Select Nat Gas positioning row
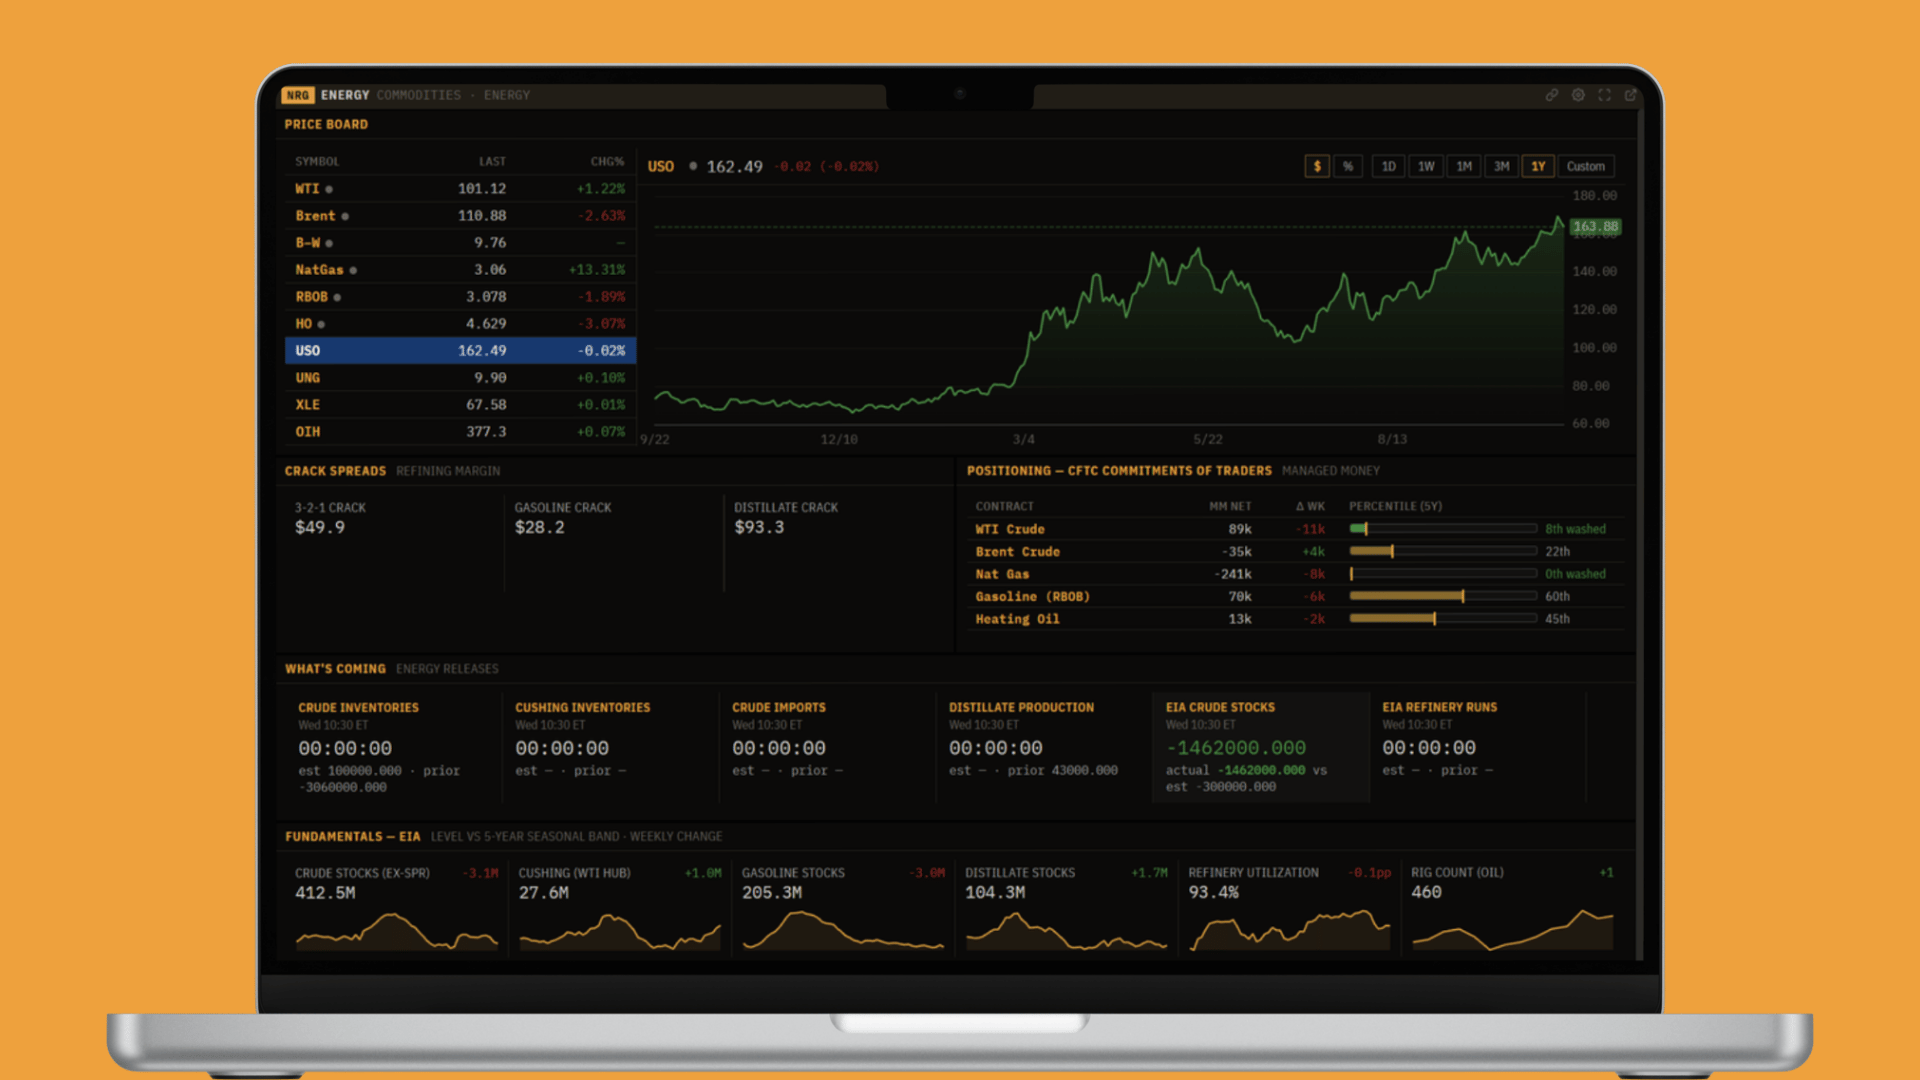 [x=1296, y=574]
